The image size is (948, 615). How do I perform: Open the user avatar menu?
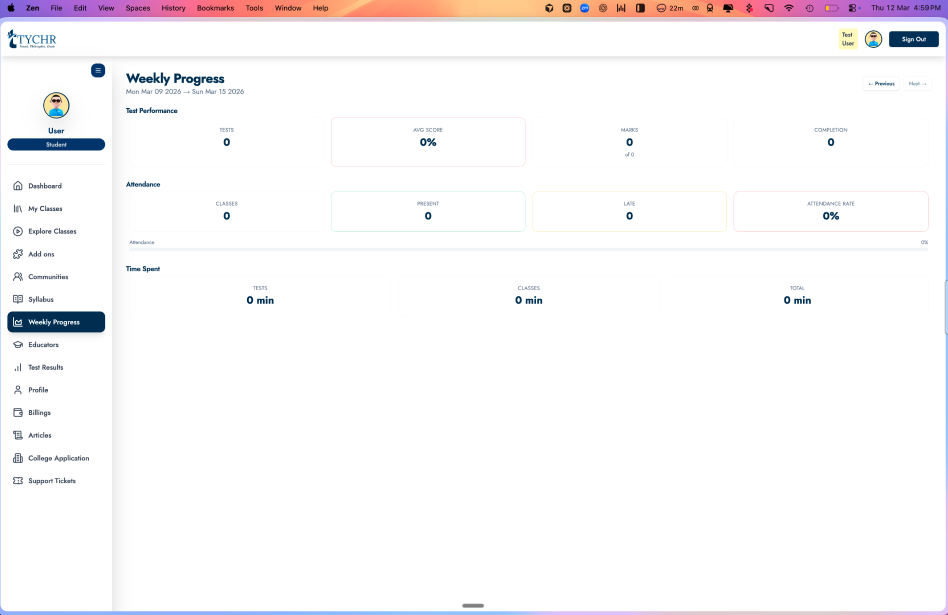(873, 39)
